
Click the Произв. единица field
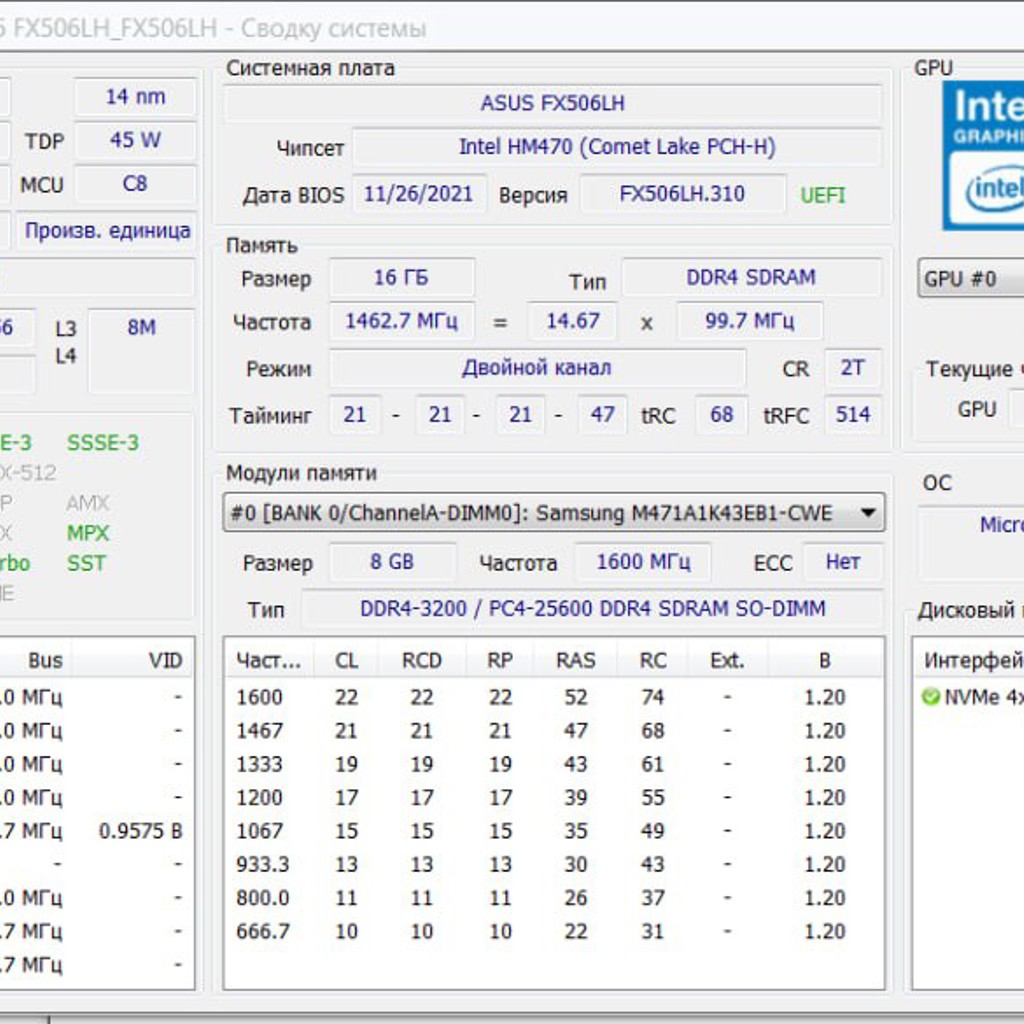tap(107, 231)
